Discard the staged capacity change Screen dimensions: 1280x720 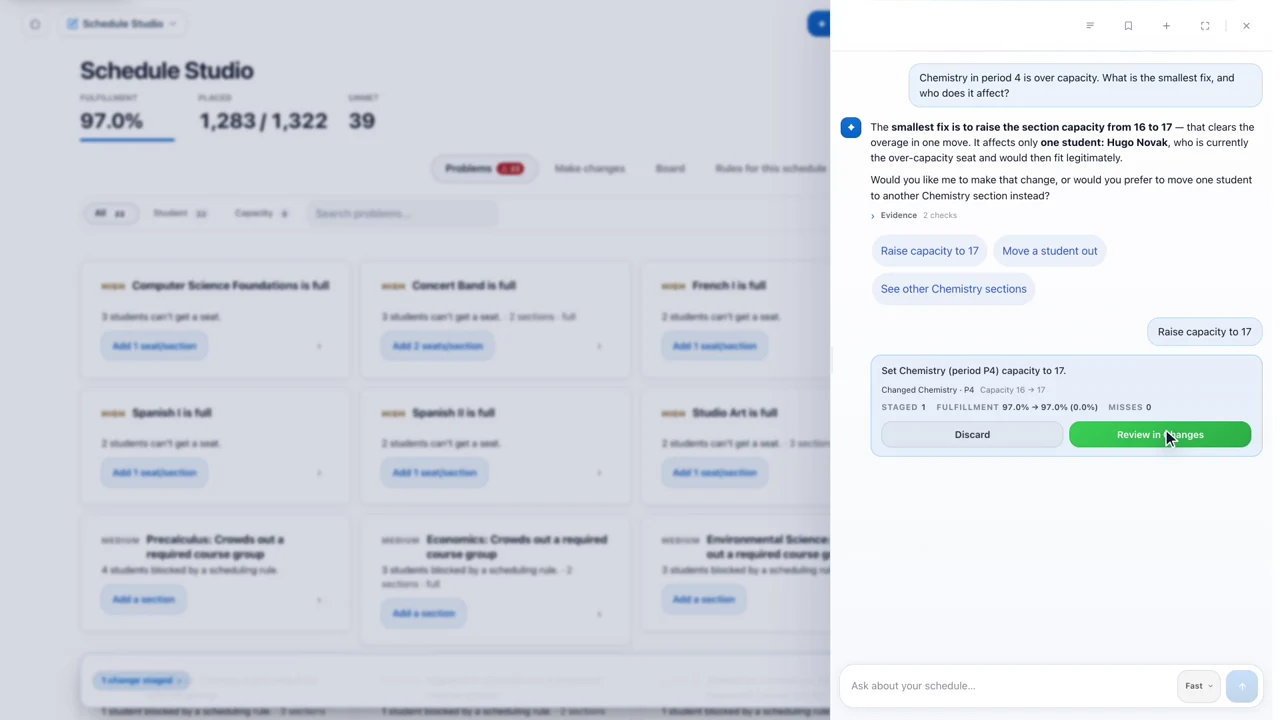tap(972, 435)
